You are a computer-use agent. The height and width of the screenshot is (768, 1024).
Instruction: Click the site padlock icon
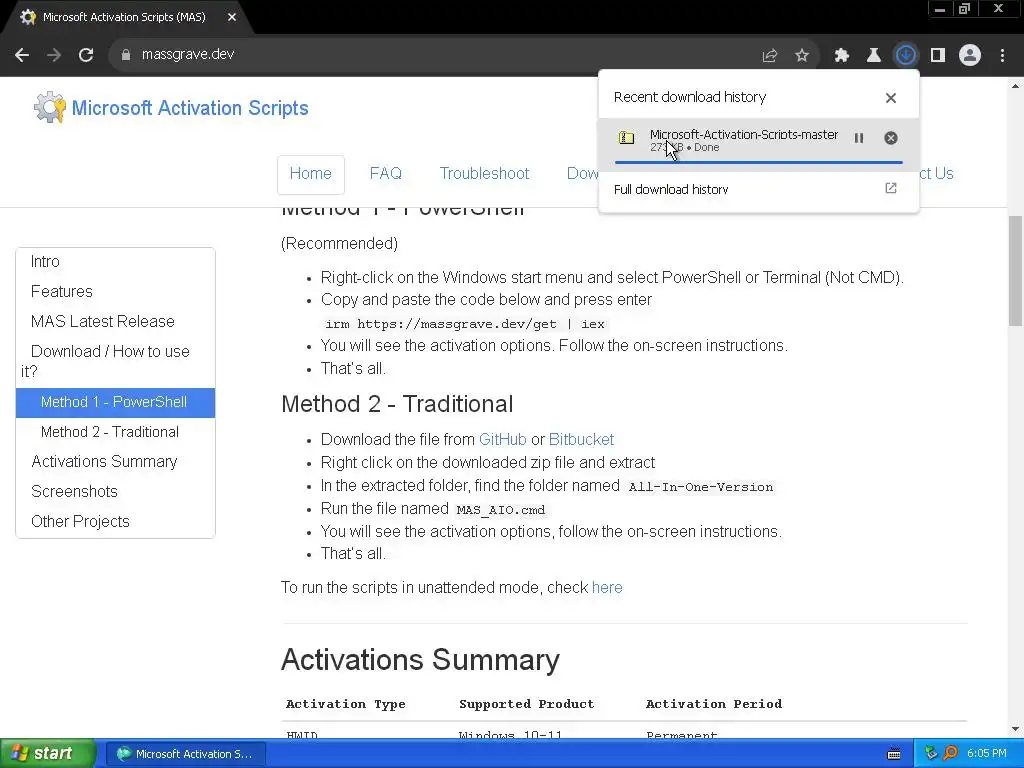[125, 55]
